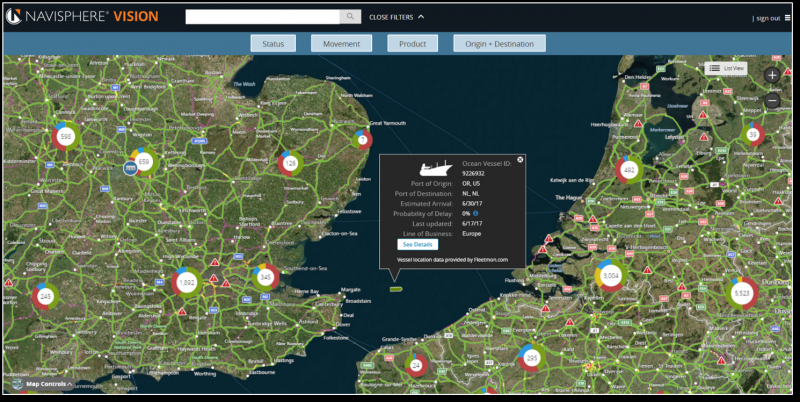The width and height of the screenshot is (800, 402).
Task: Click the Navisphere Vision logo
Action: tap(82, 16)
